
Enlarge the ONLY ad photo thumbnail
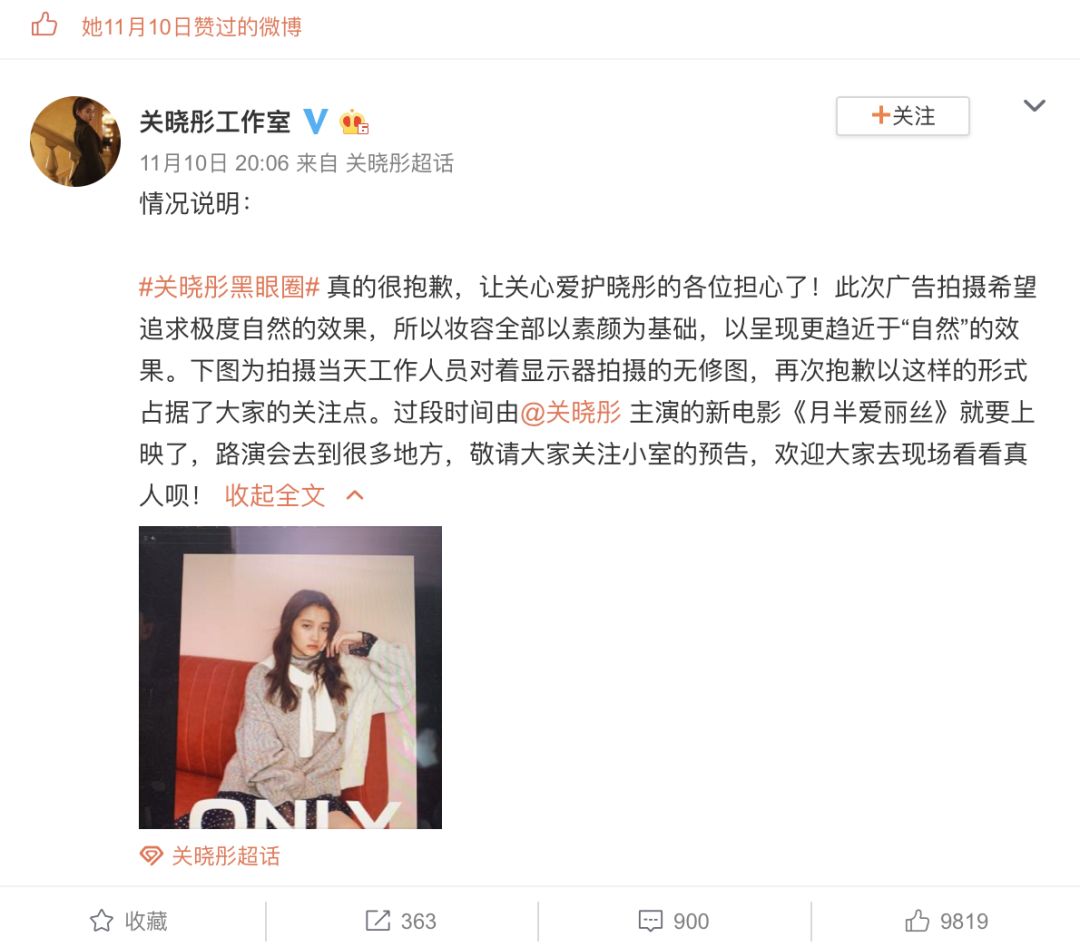[290, 677]
